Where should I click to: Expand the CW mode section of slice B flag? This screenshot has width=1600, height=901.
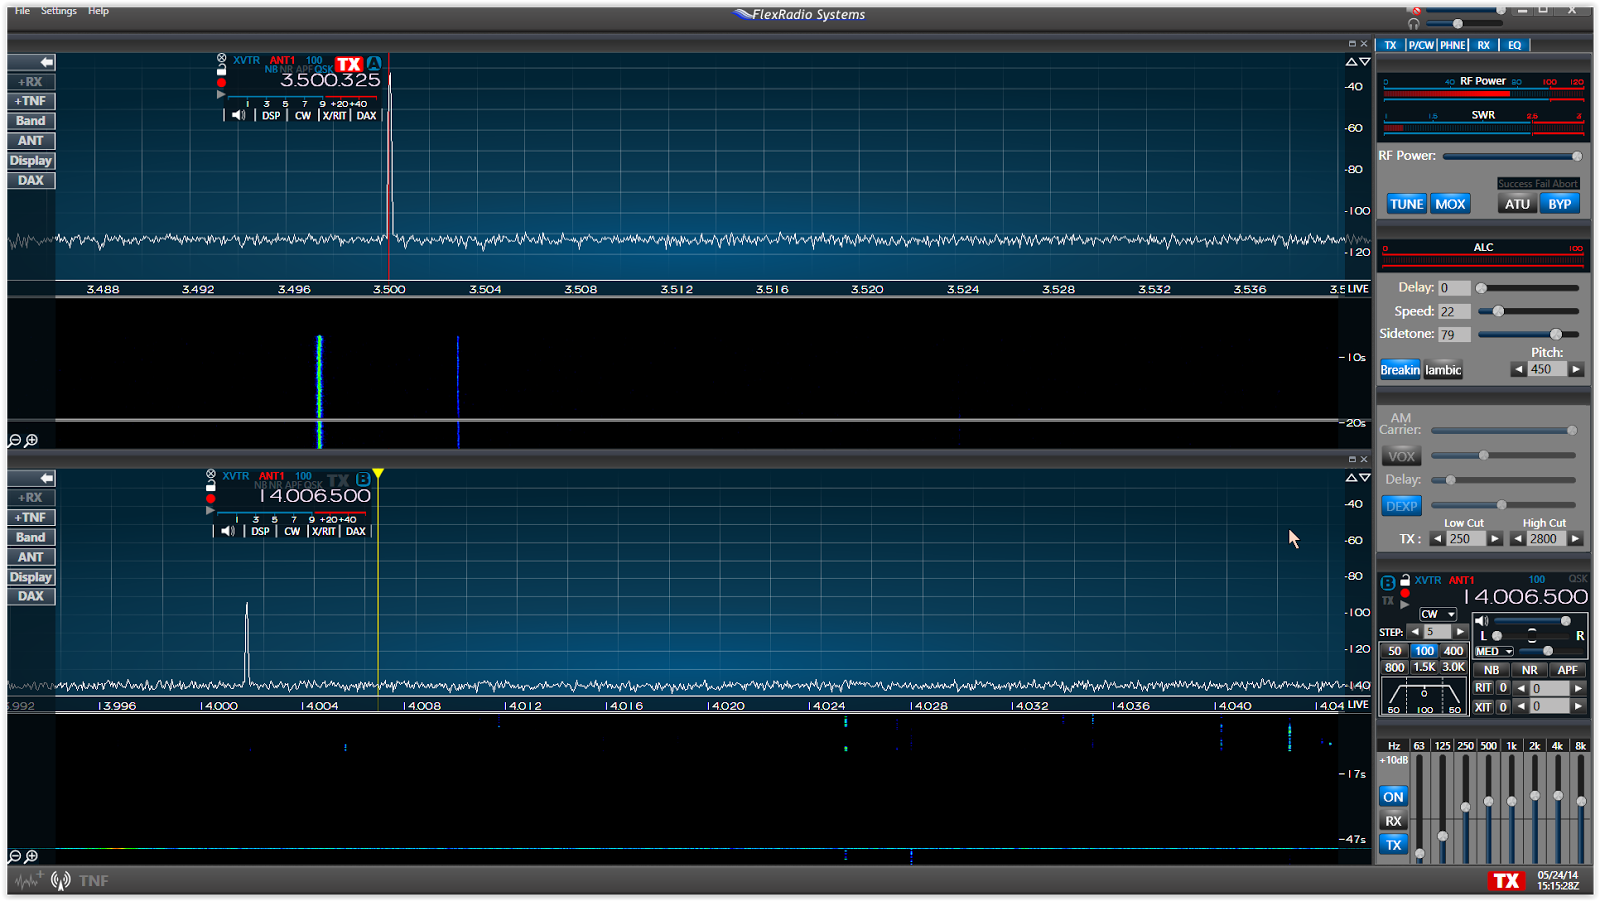click(292, 532)
